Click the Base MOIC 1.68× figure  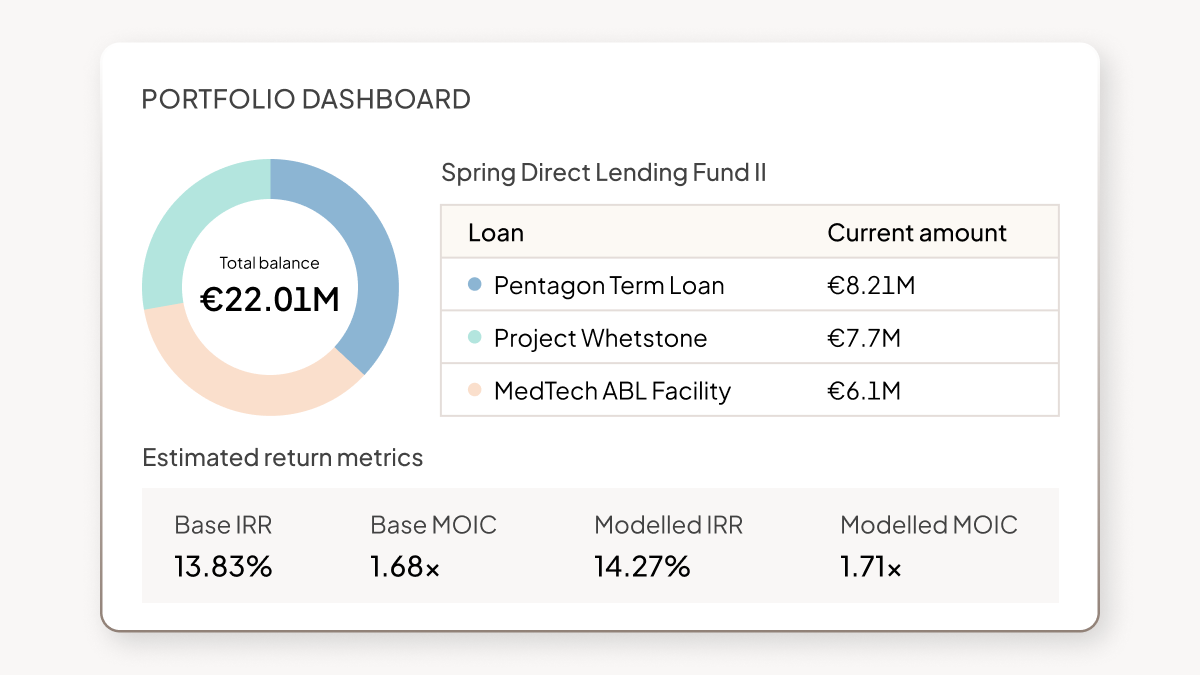[403, 568]
